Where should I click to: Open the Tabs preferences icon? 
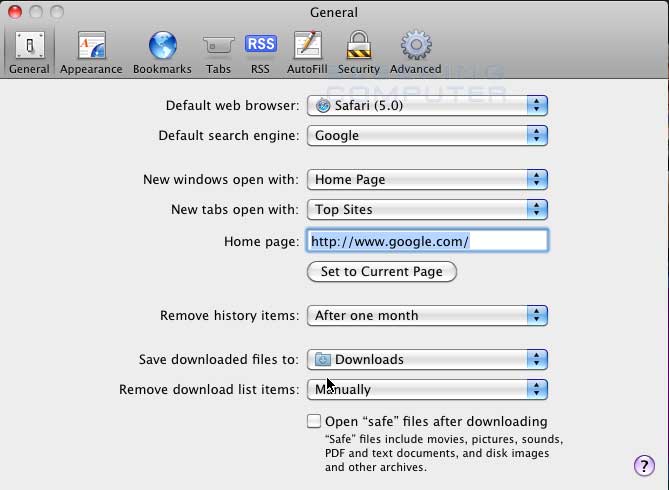click(x=218, y=45)
